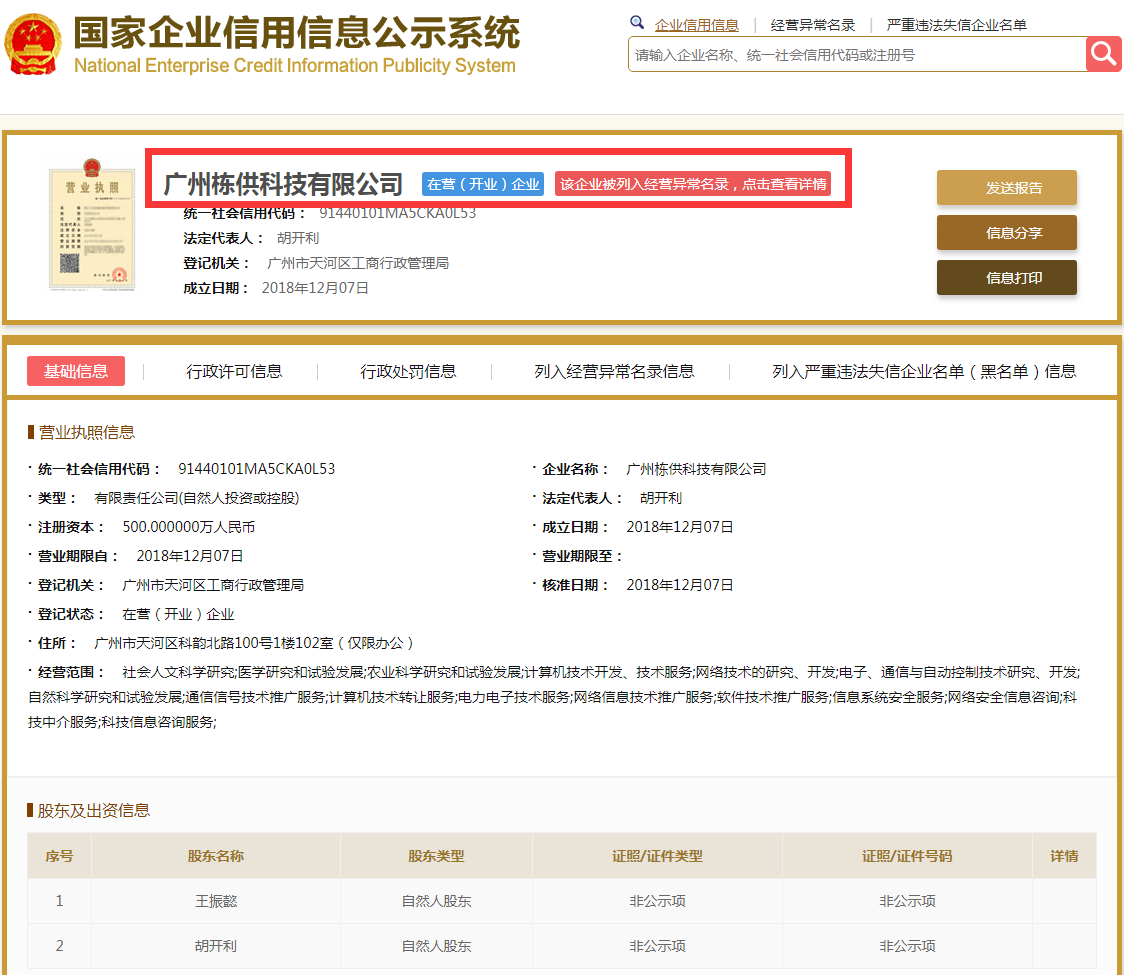Type in the enterprise name search field
The height and width of the screenshot is (975, 1124).
pos(855,55)
